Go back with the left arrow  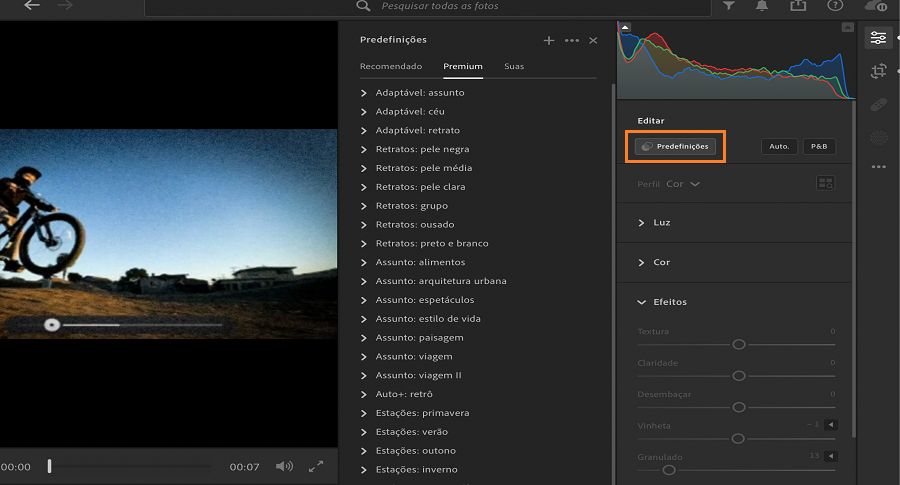click(x=32, y=6)
